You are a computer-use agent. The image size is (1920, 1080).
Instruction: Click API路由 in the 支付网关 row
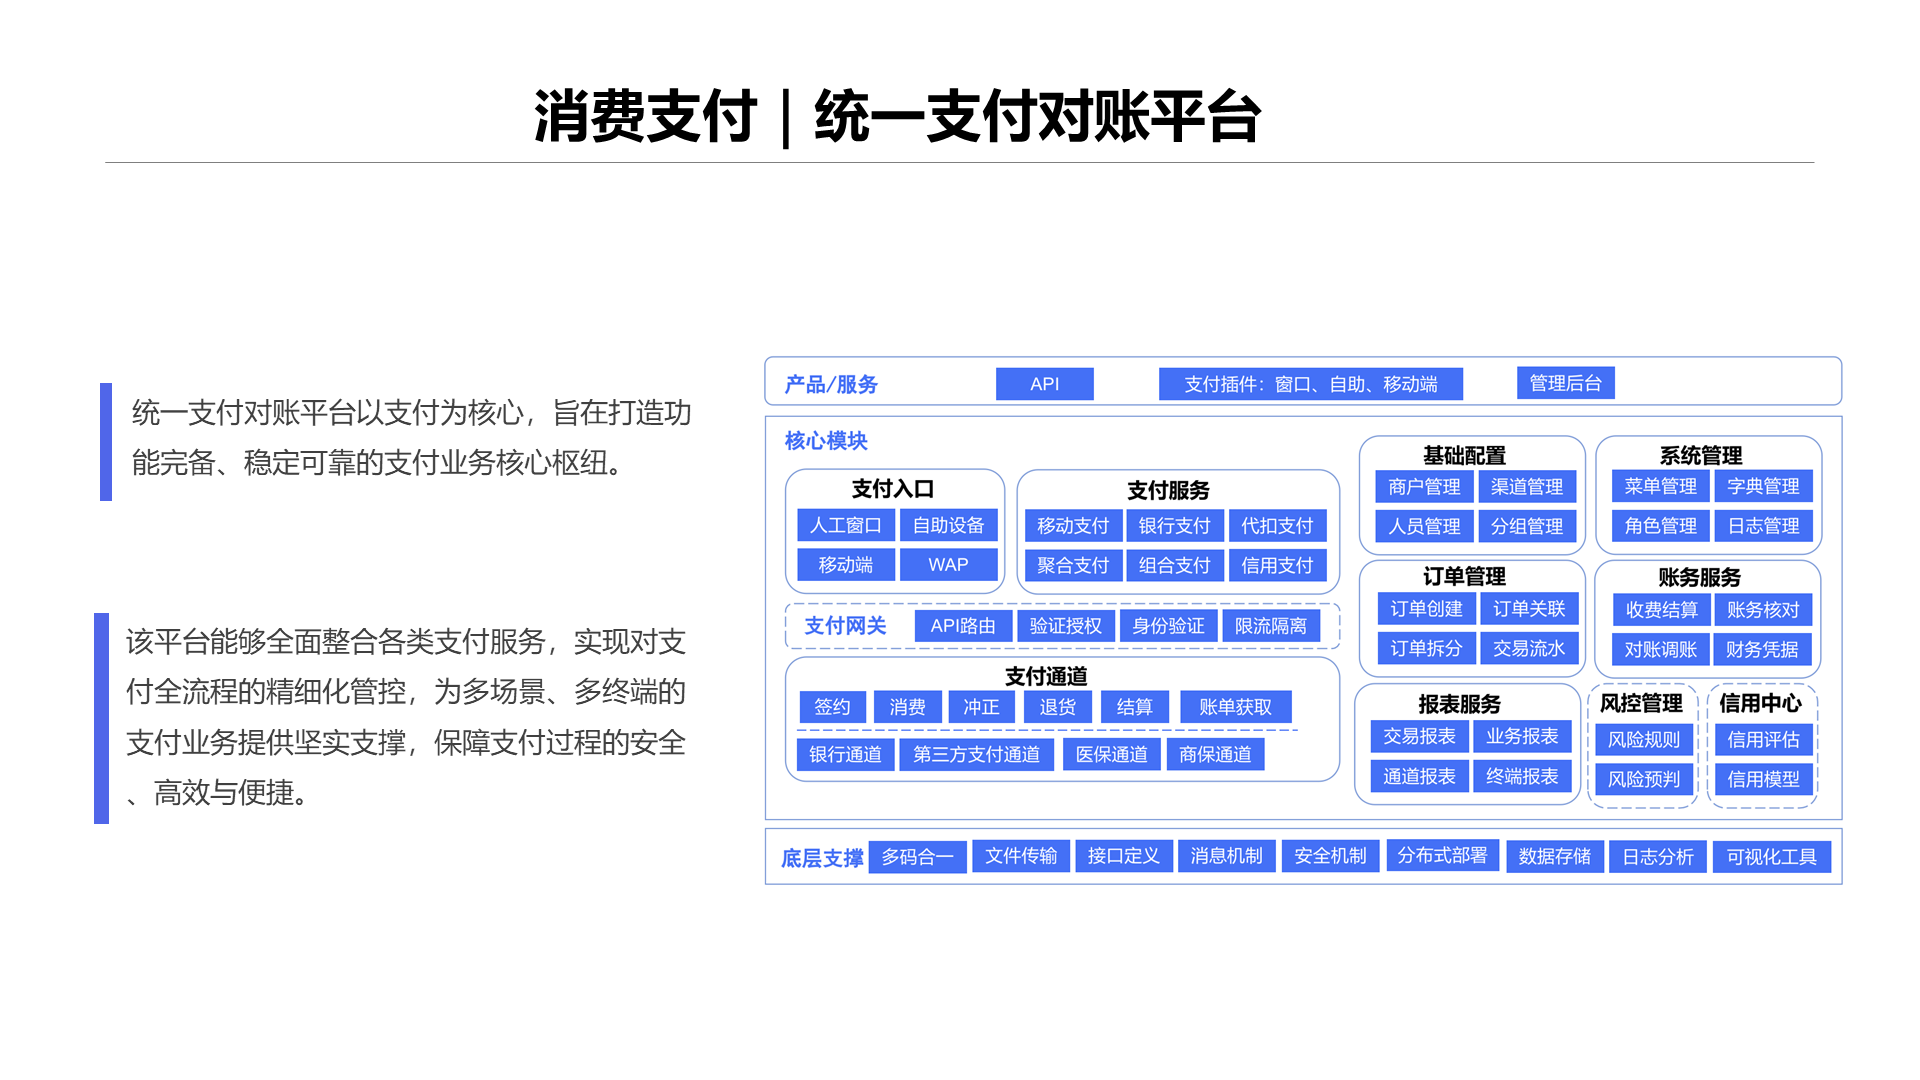pos(963,626)
